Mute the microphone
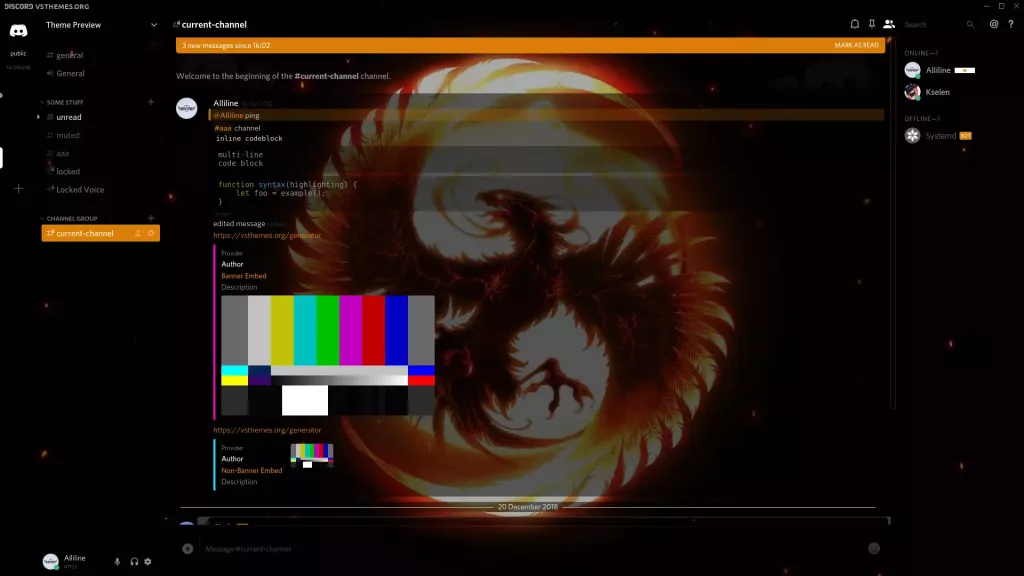The height and width of the screenshot is (576, 1024). [117, 562]
